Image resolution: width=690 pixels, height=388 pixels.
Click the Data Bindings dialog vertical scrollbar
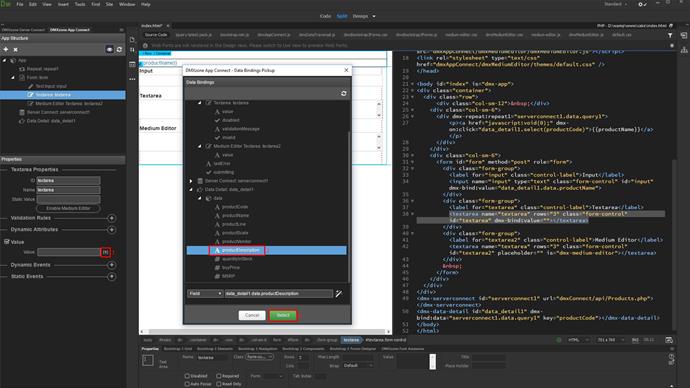pos(349,207)
